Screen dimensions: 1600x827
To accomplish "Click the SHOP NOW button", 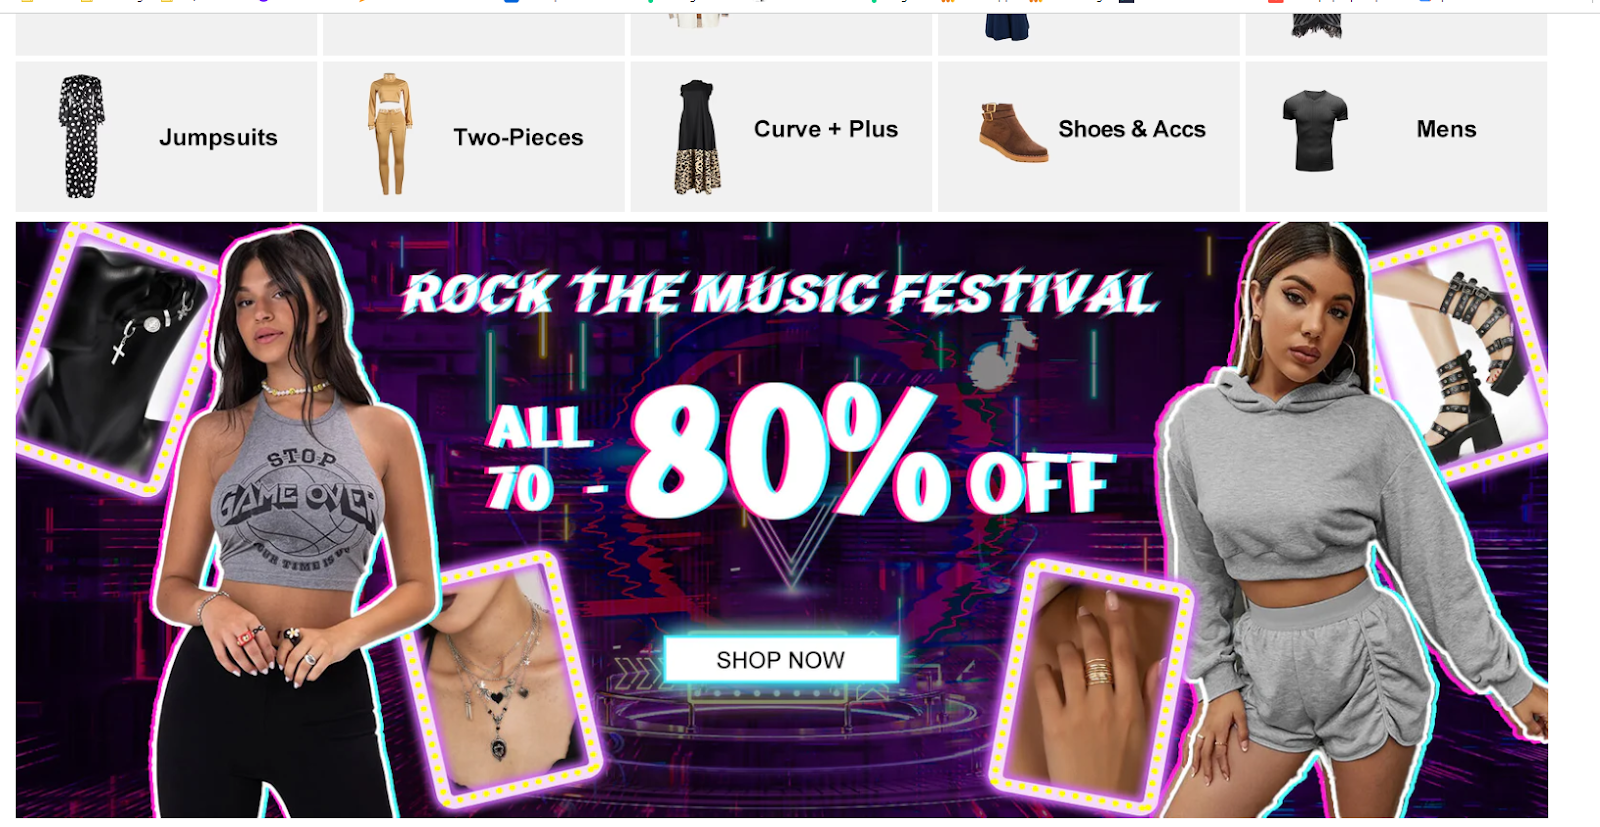I will click(780, 660).
